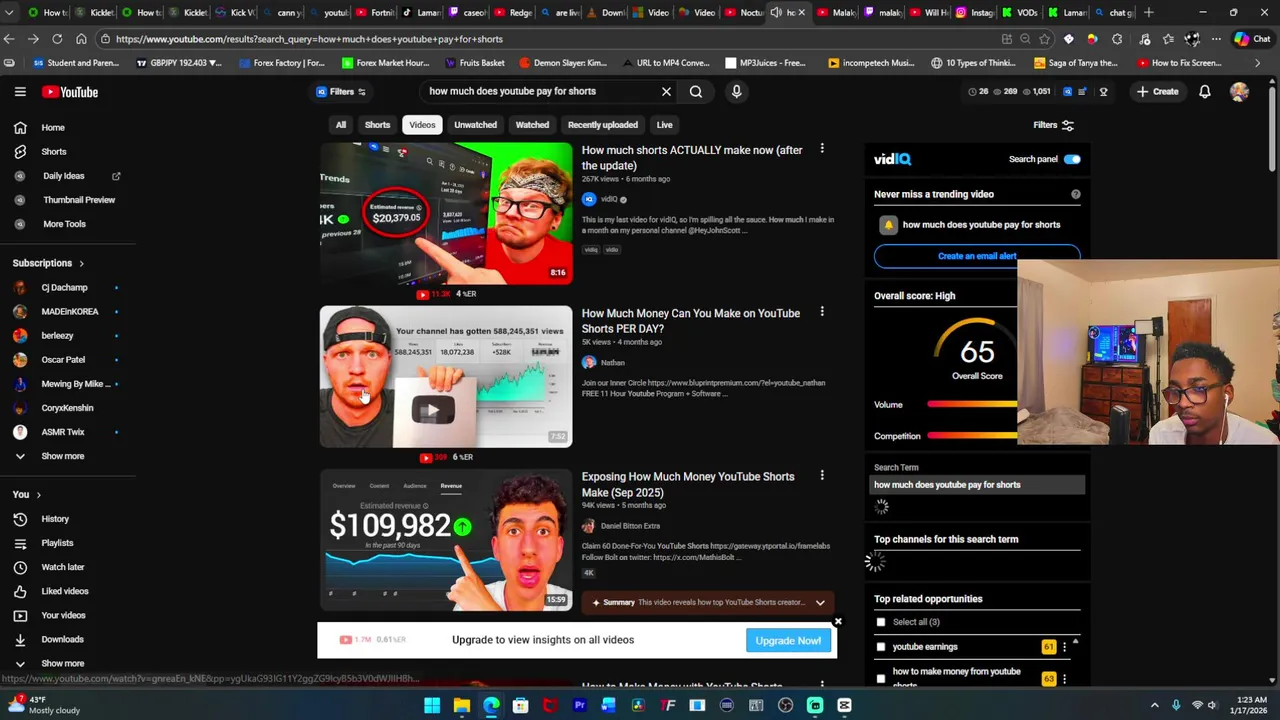Toggle the vidIQ Search panel switch

(x=1072, y=159)
